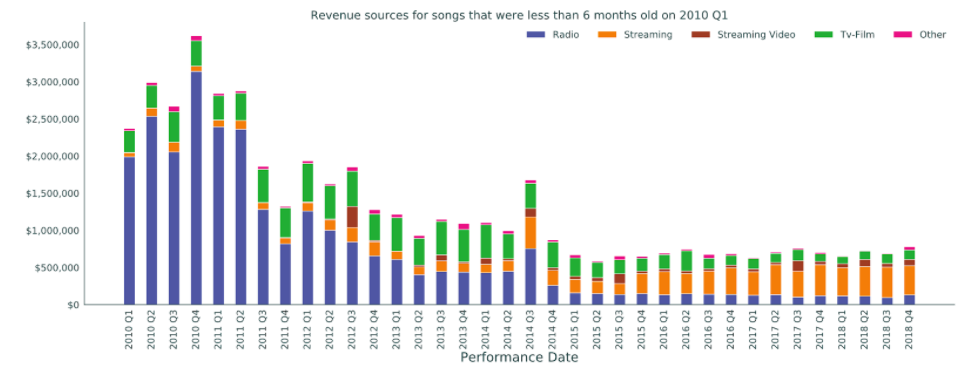The image size is (962, 368).
Task: Click the Streaming Video legend swatch
Action: point(700,35)
